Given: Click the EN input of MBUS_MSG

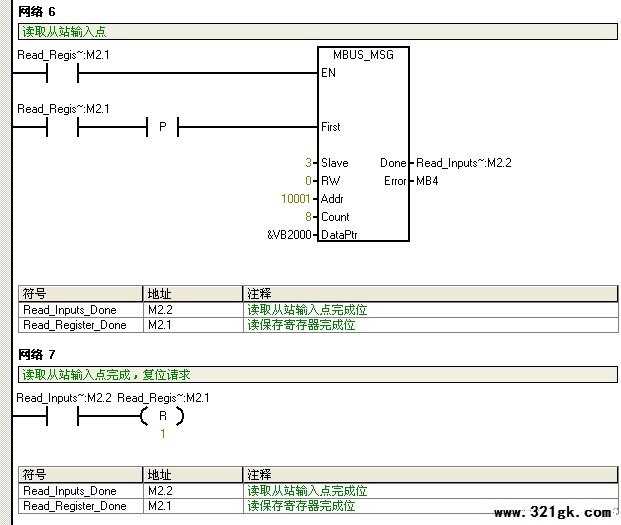Looking at the screenshot, I should (328, 73).
